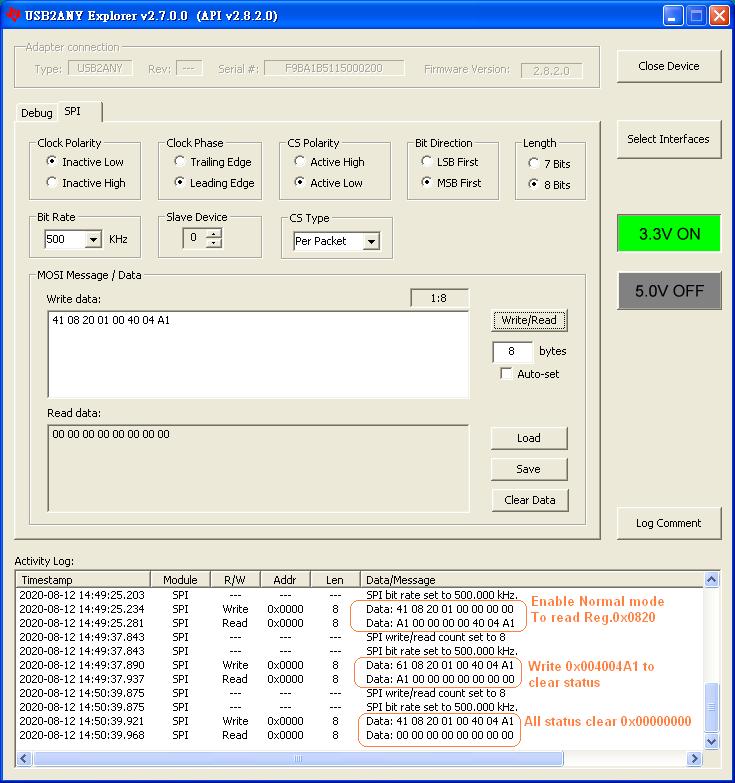Click the Texas Instruments title bar icon

point(13,15)
